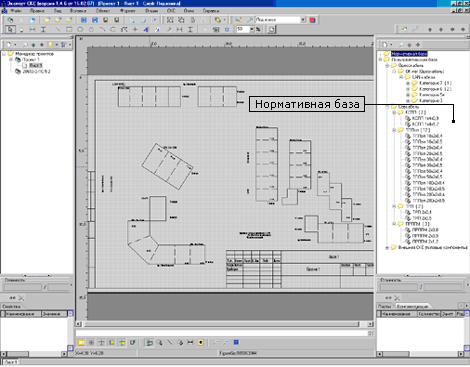470x367 pixels.
Task: Open the Файл menu
Action: pyautogui.click(x=16, y=11)
